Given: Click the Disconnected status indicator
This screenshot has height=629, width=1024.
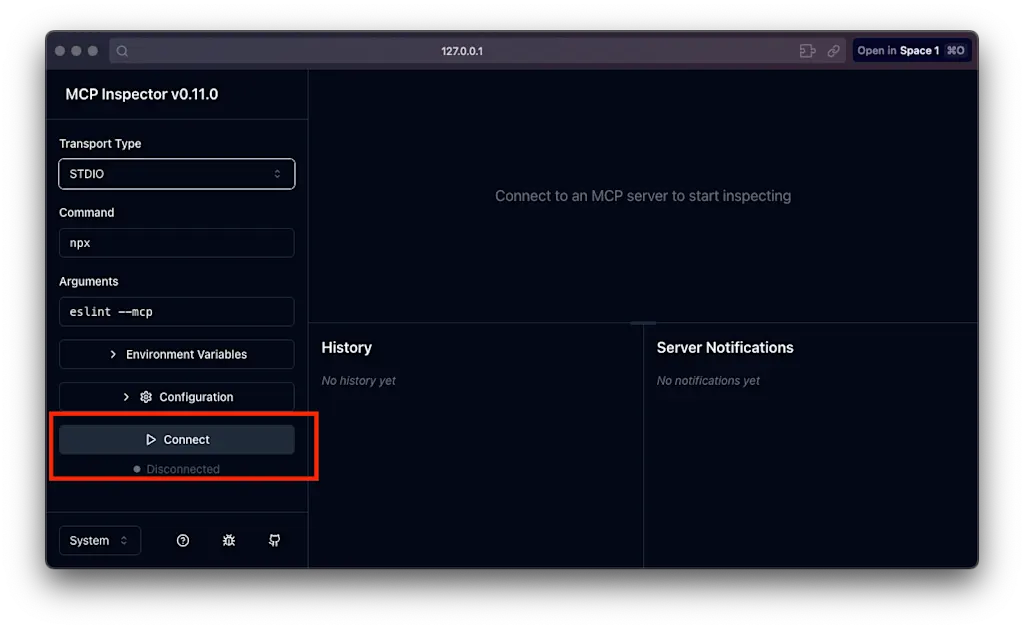Looking at the screenshot, I should tap(176, 469).
